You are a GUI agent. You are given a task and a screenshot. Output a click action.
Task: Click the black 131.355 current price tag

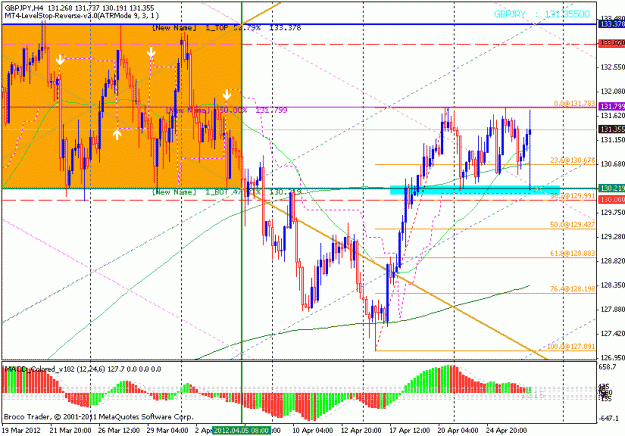click(611, 129)
